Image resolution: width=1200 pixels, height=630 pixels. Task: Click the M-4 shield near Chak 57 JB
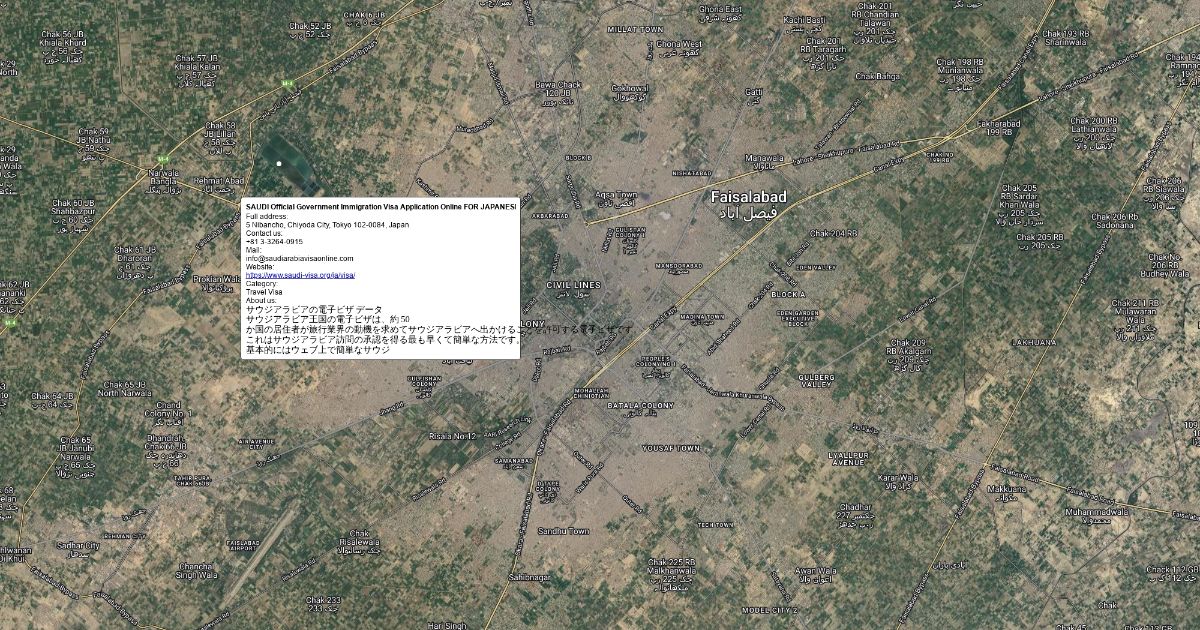pyautogui.click(x=288, y=84)
